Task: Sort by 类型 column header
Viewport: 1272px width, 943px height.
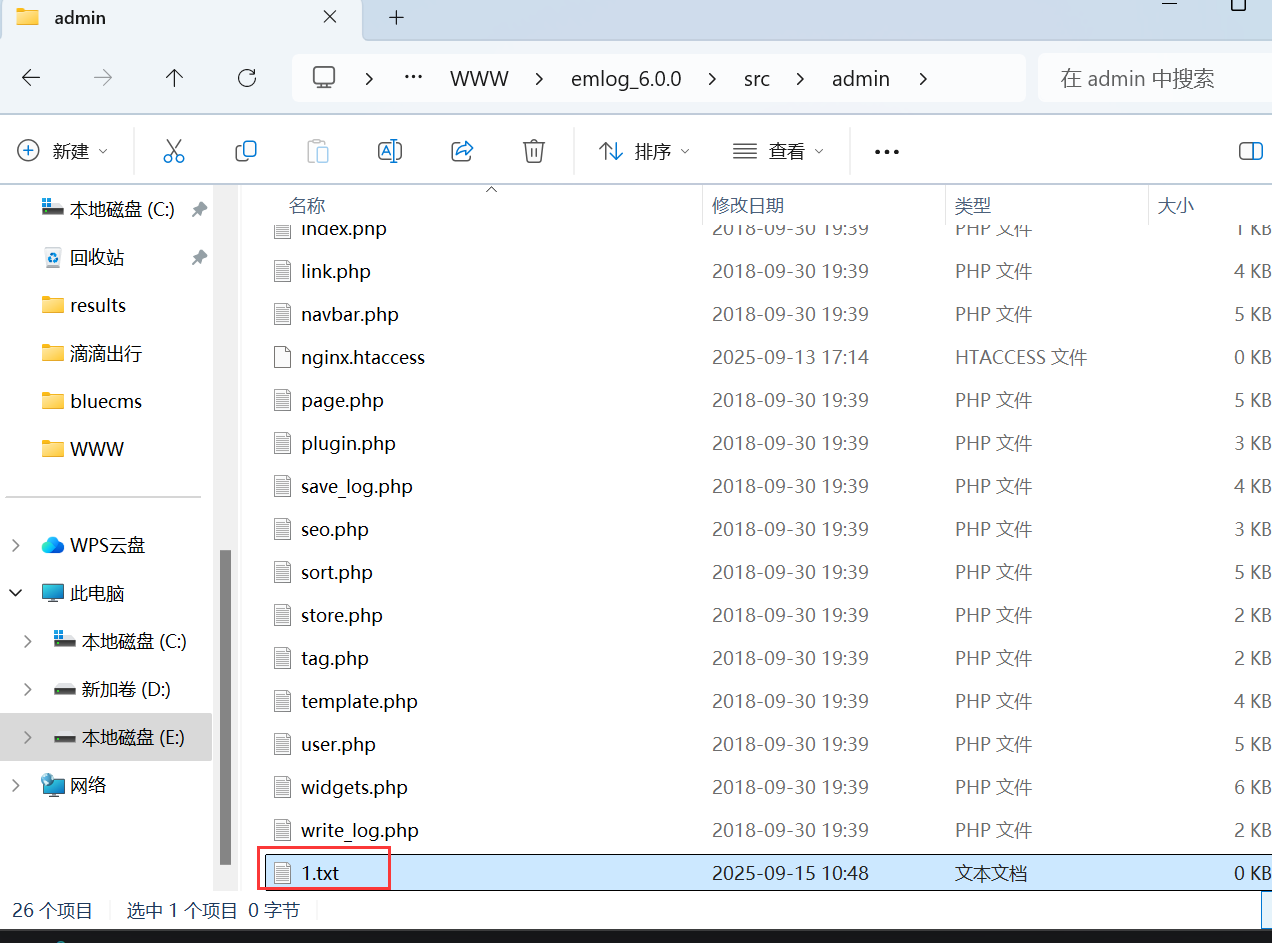Action: tap(973, 206)
